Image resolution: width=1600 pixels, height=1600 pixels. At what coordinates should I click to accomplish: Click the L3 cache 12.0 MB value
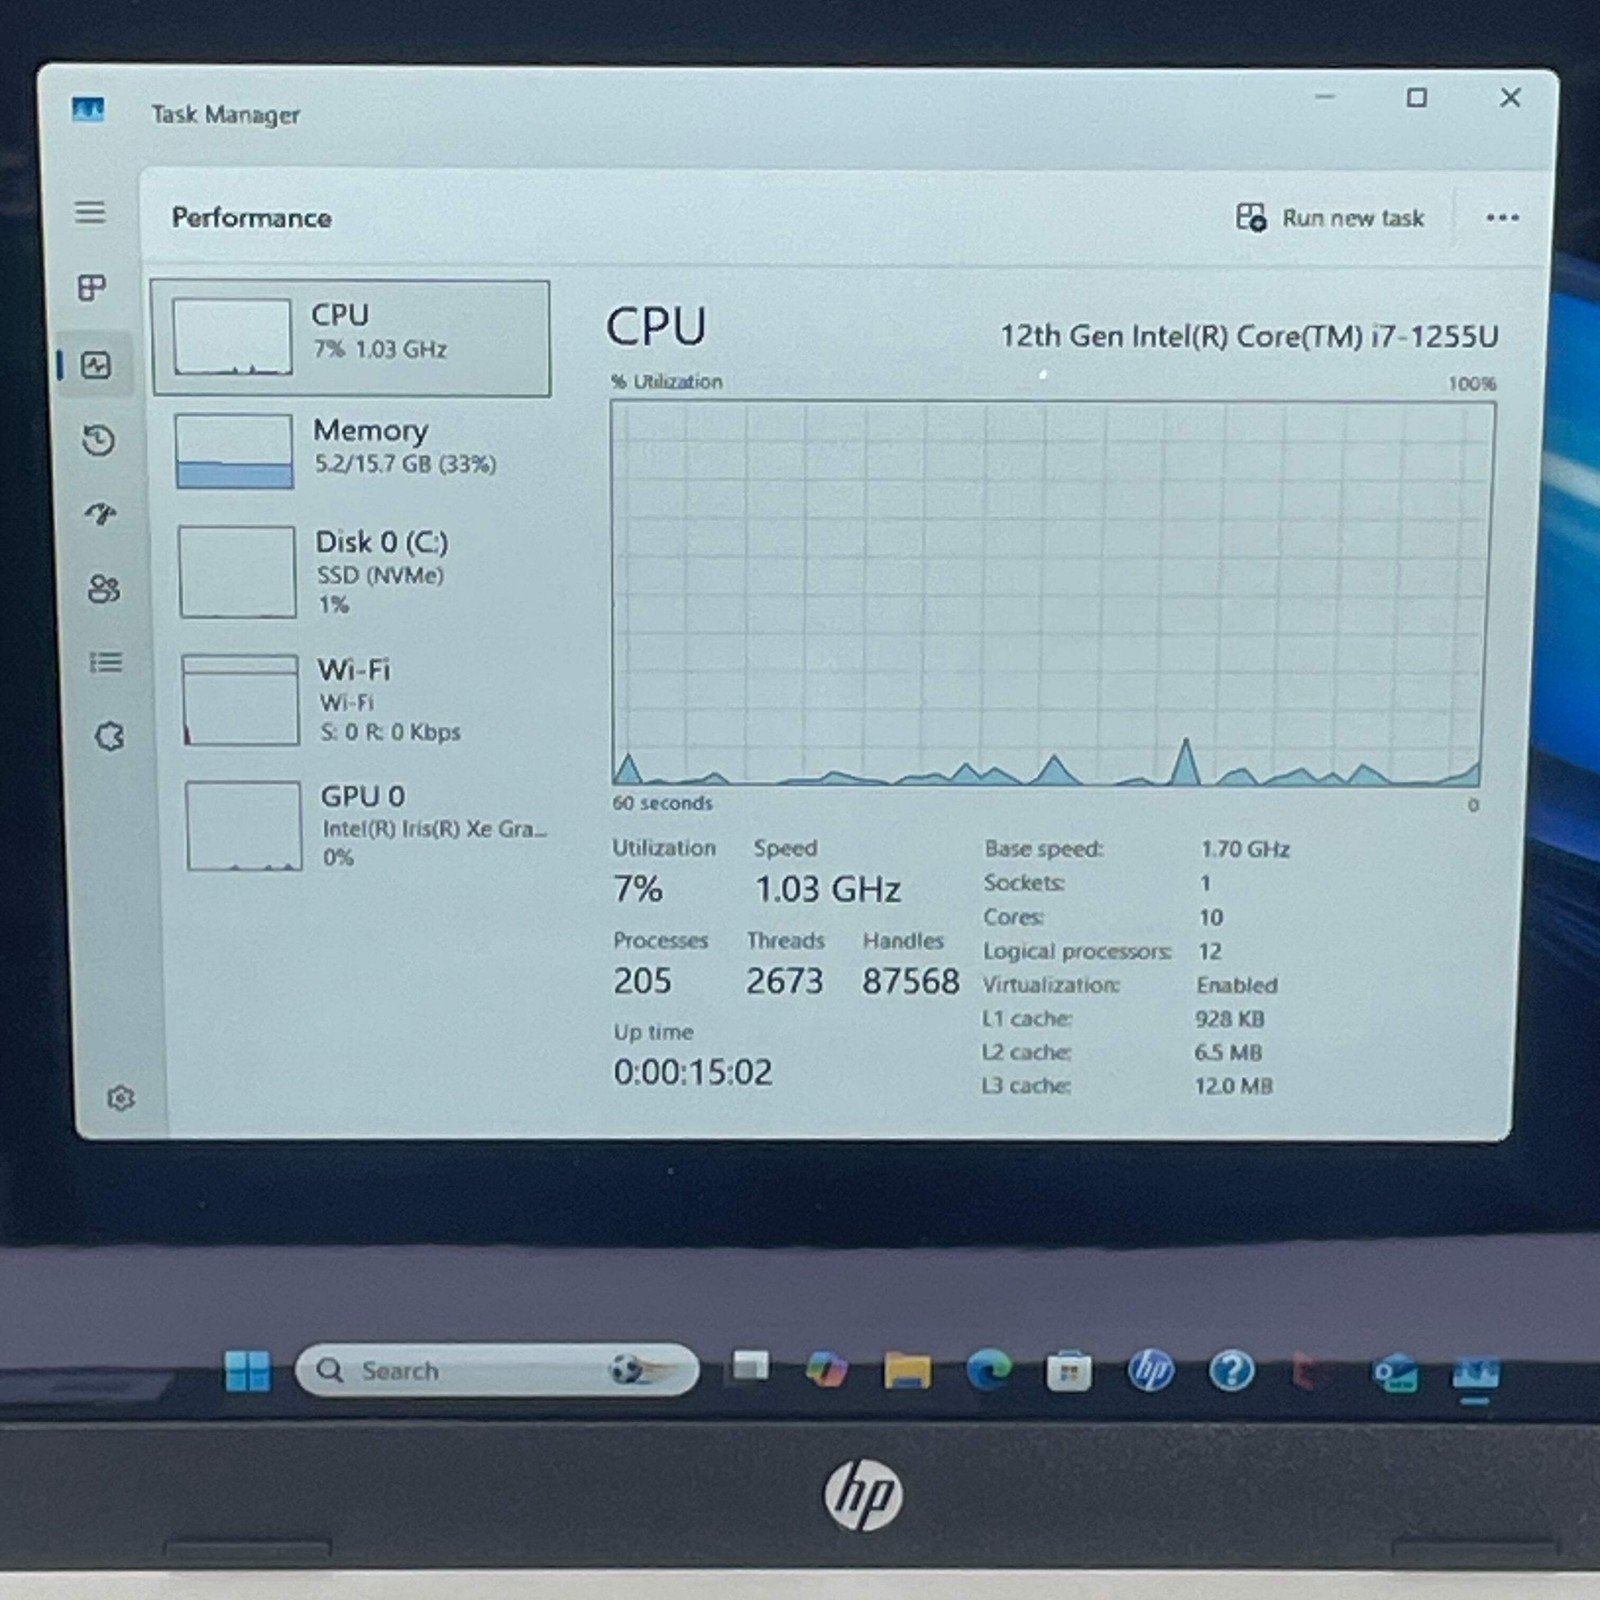(1233, 1086)
